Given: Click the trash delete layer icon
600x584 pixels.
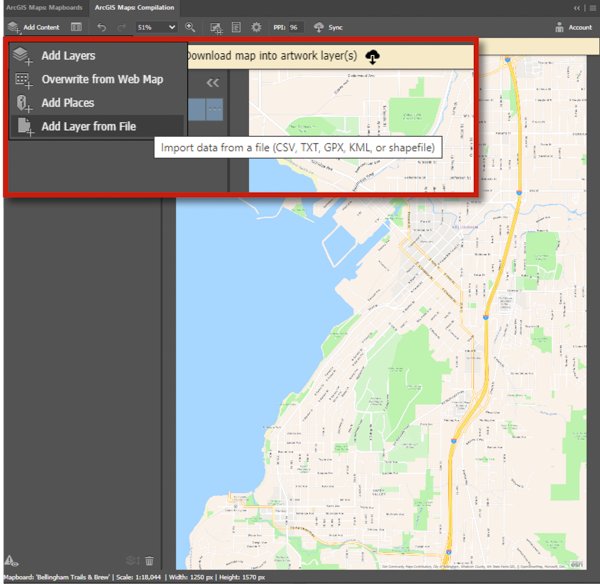Looking at the screenshot, I should pyautogui.click(x=149, y=562).
